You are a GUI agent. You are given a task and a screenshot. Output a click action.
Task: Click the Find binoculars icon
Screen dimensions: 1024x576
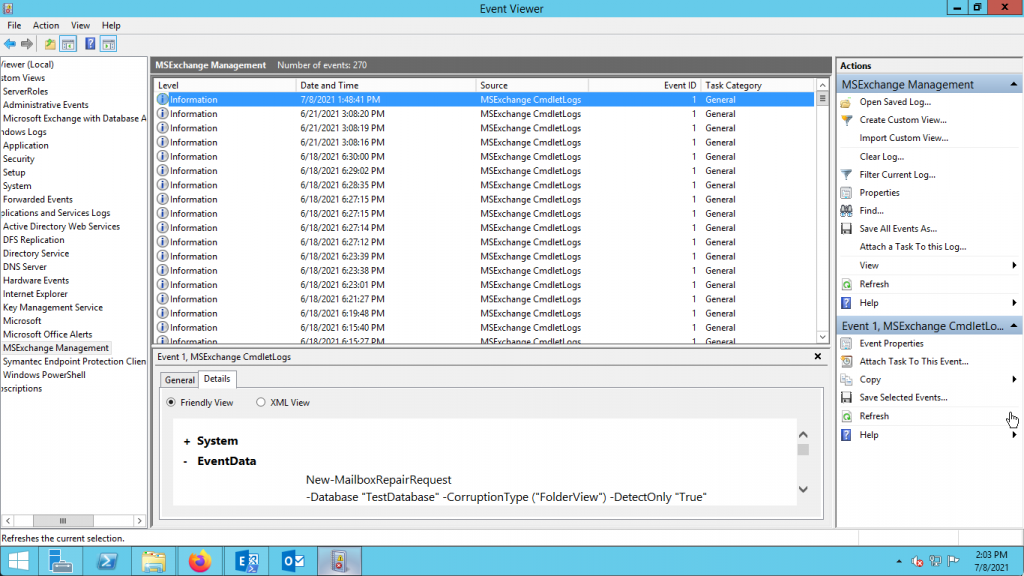pos(846,211)
